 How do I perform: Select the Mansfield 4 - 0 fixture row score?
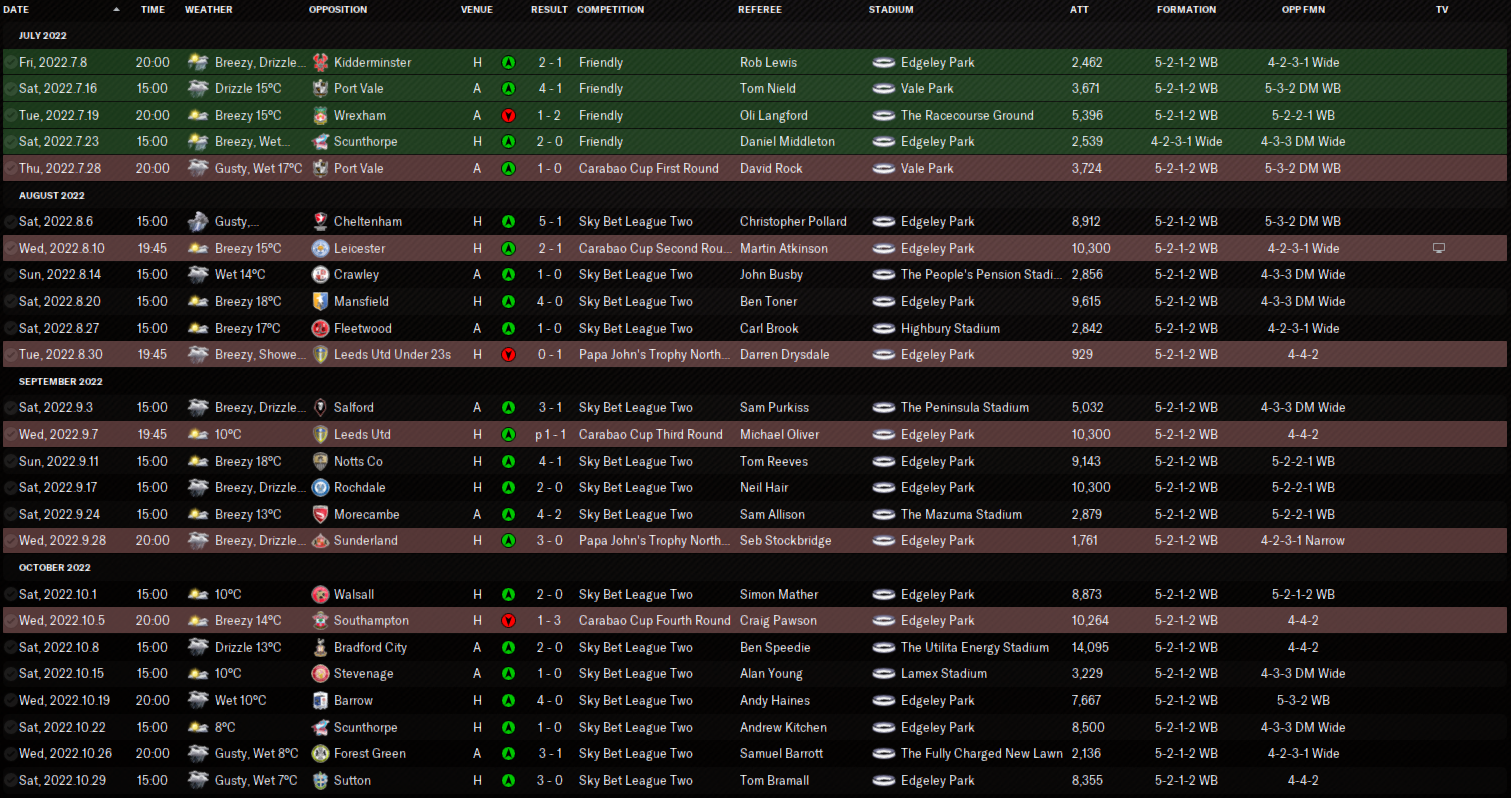pos(550,301)
